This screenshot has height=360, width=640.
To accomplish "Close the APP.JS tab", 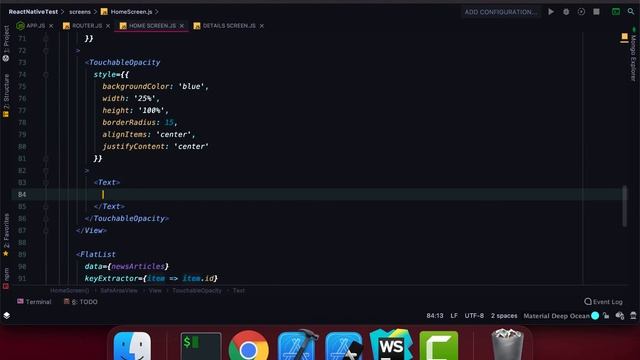I will (51, 26).
